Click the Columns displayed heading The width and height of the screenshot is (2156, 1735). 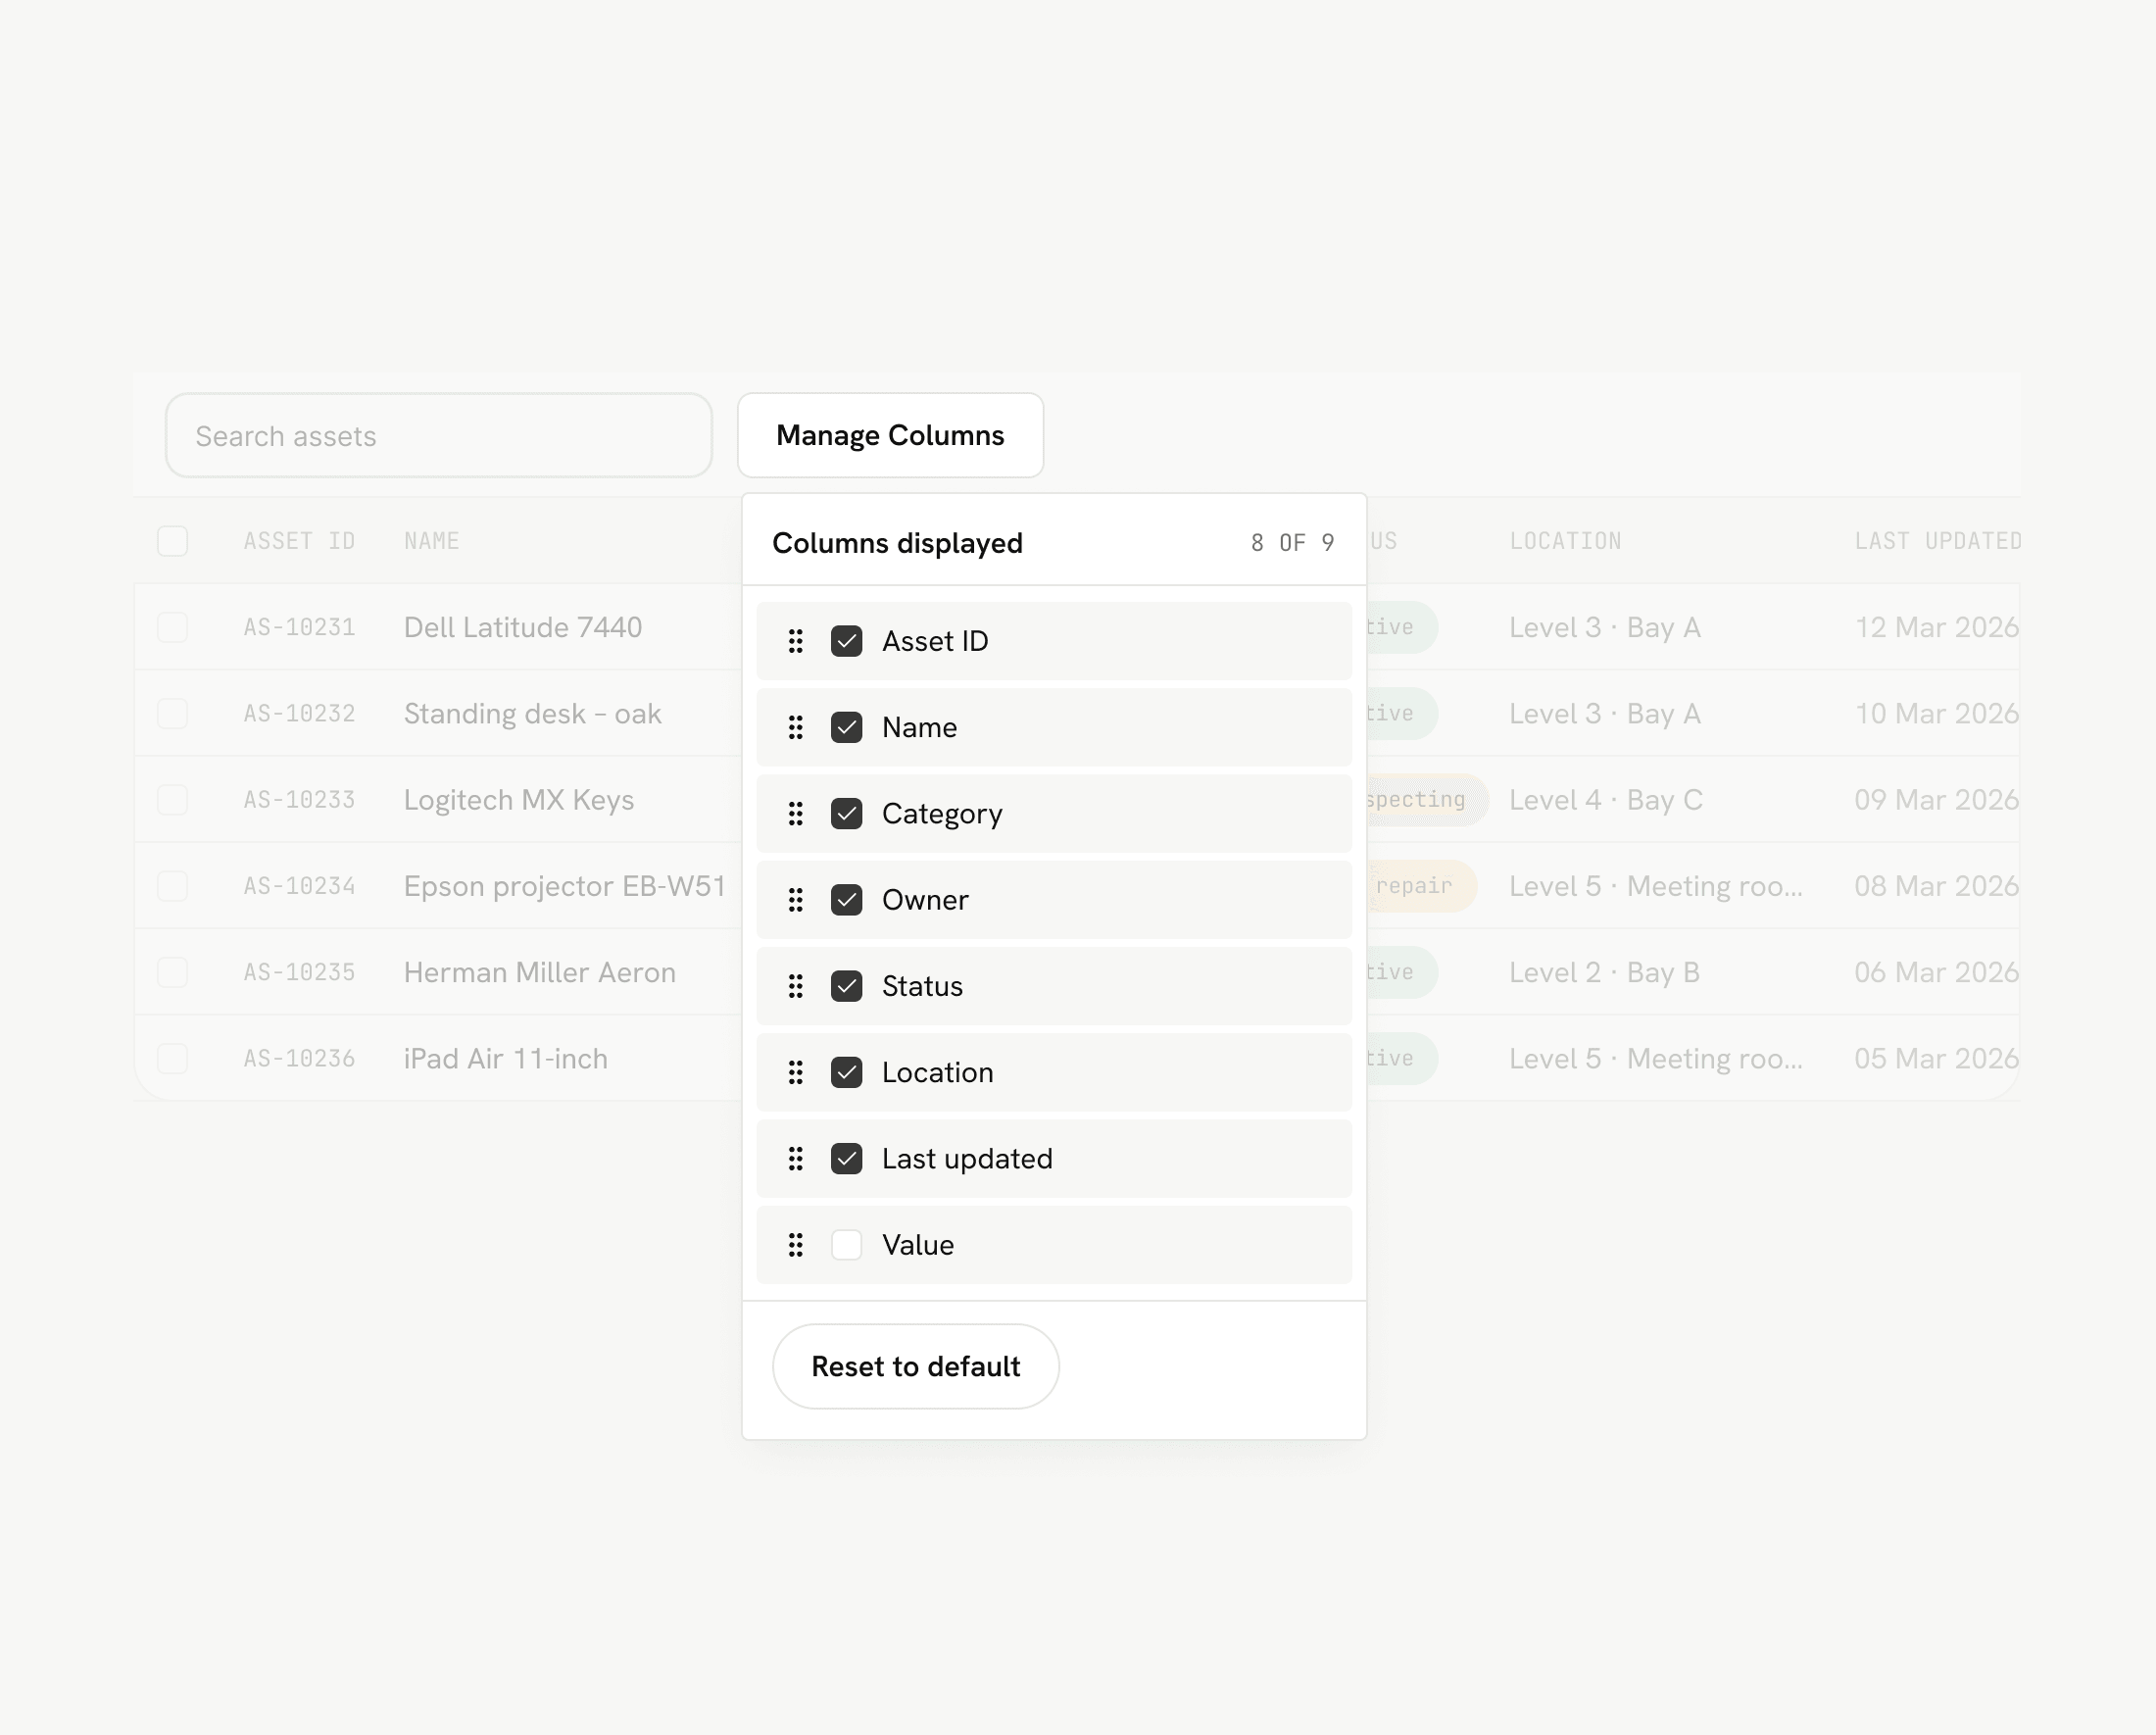point(897,543)
